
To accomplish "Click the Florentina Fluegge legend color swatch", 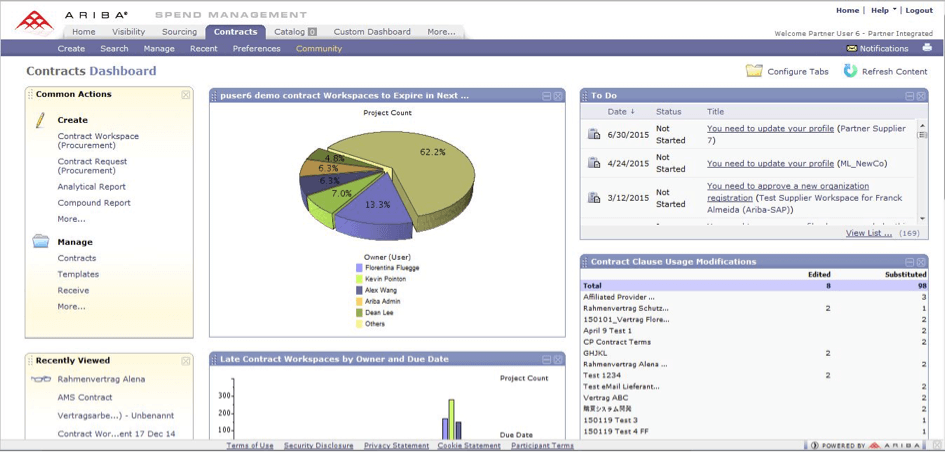I will point(360,268).
